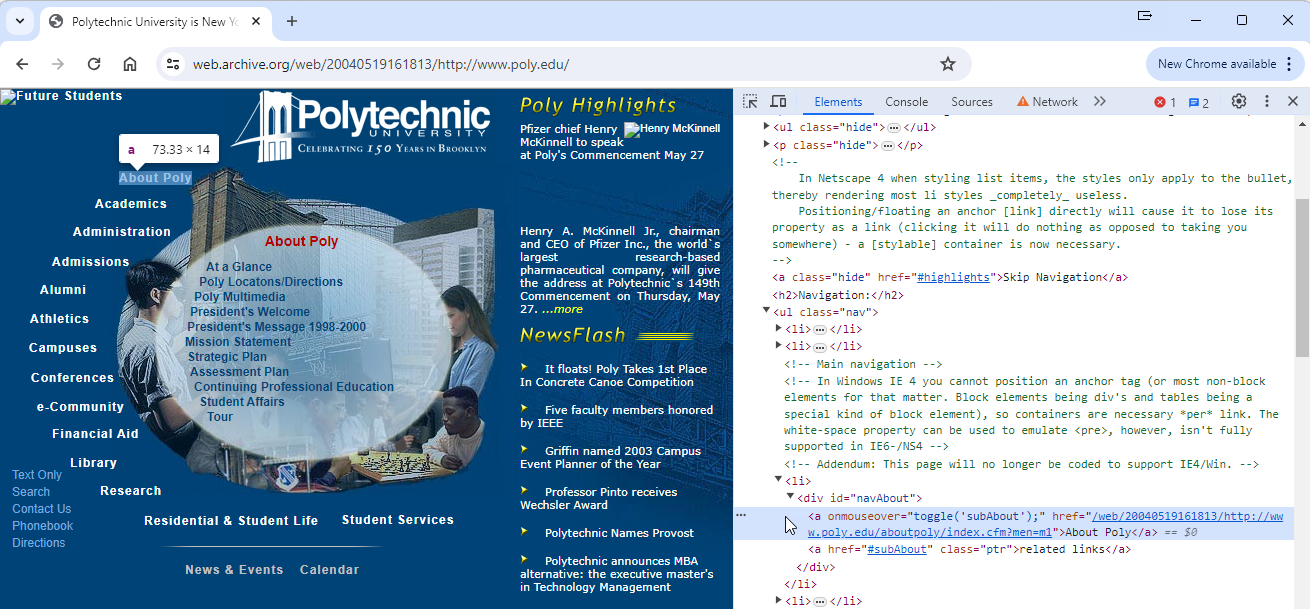The width and height of the screenshot is (1310, 609).
Task: Collapse the div id navAbout node
Action: [790, 497]
